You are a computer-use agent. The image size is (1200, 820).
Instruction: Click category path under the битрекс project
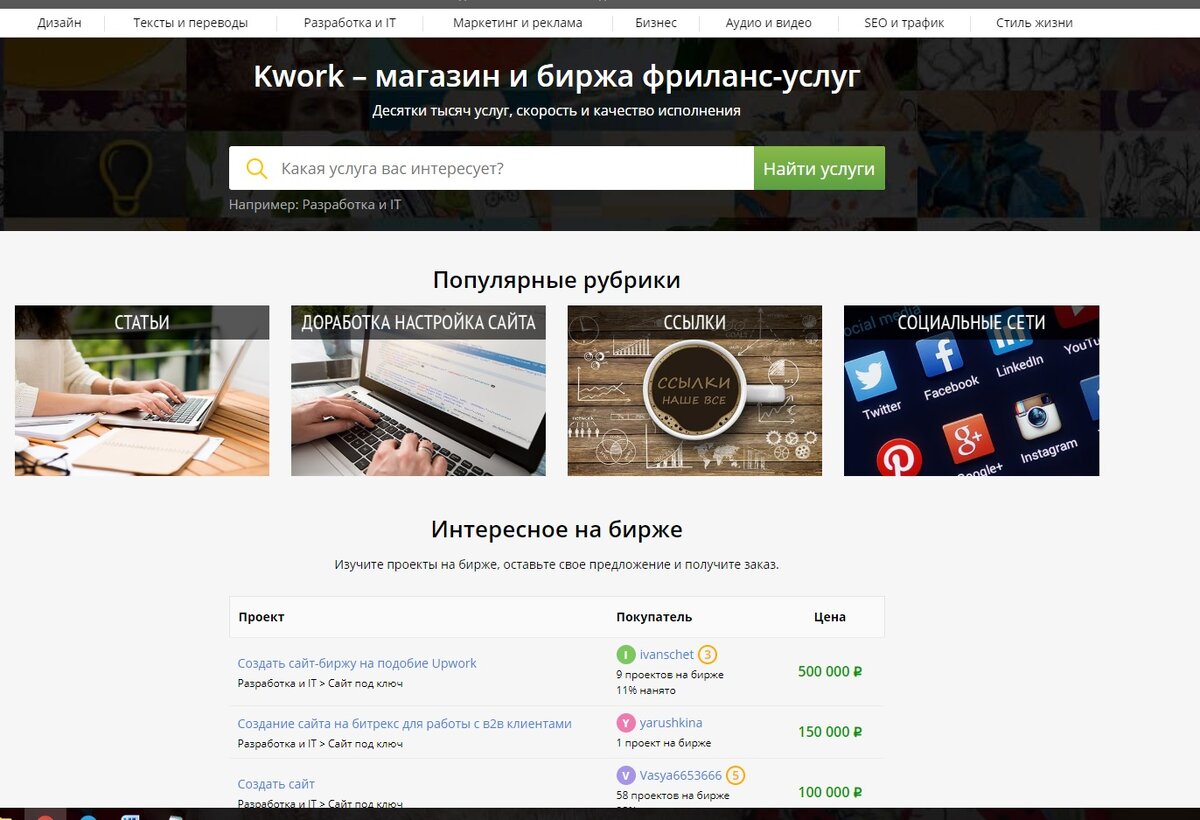tap(320, 744)
